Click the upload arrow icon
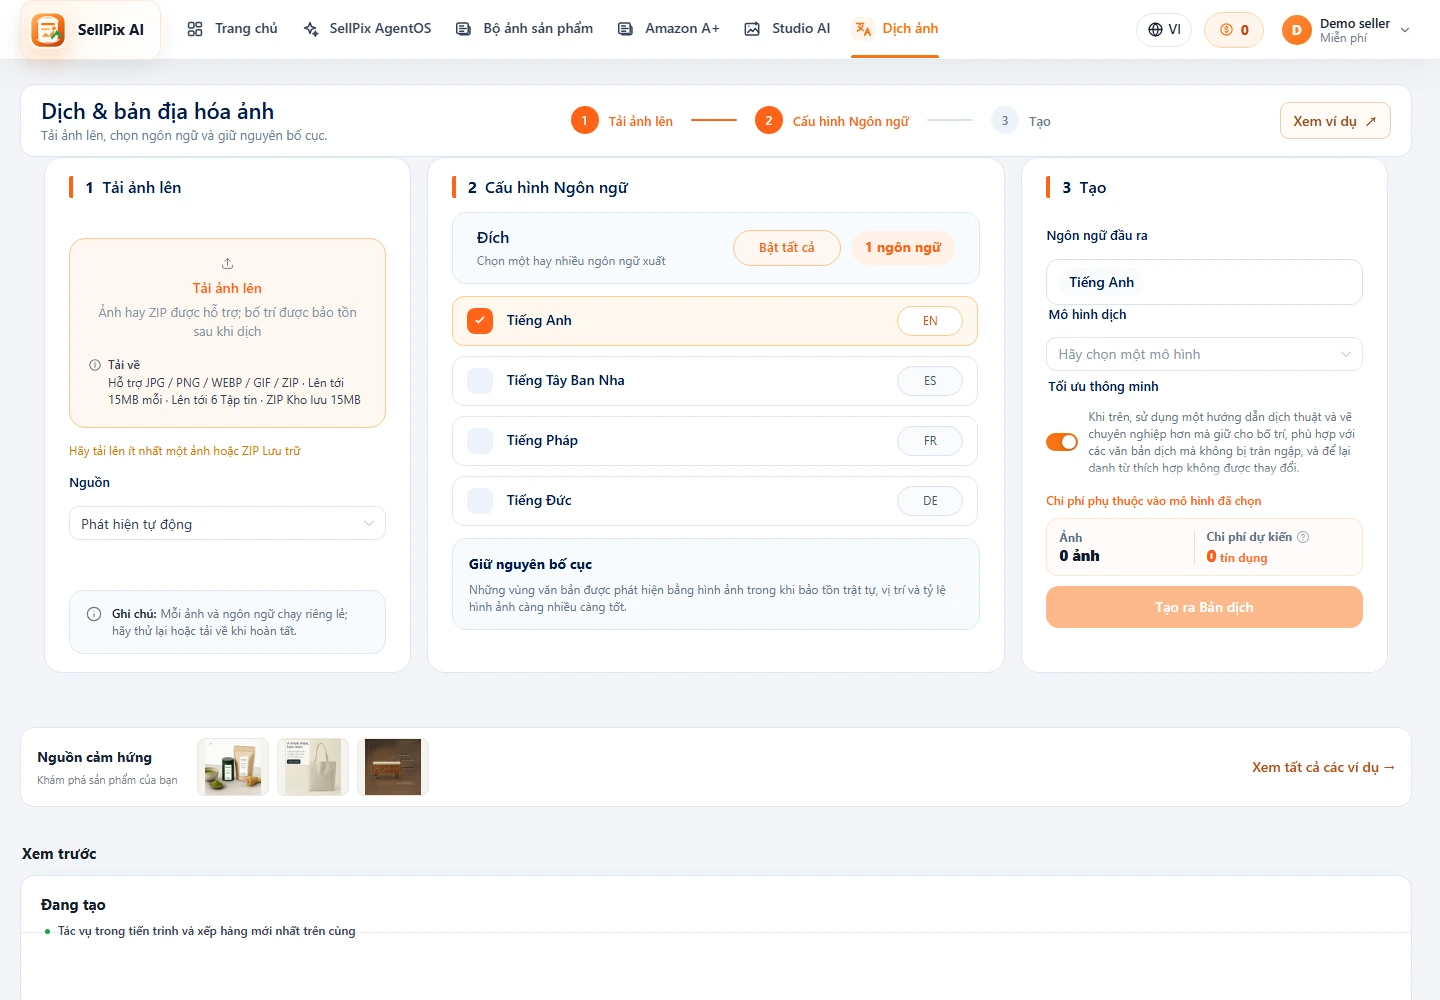 click(227, 263)
